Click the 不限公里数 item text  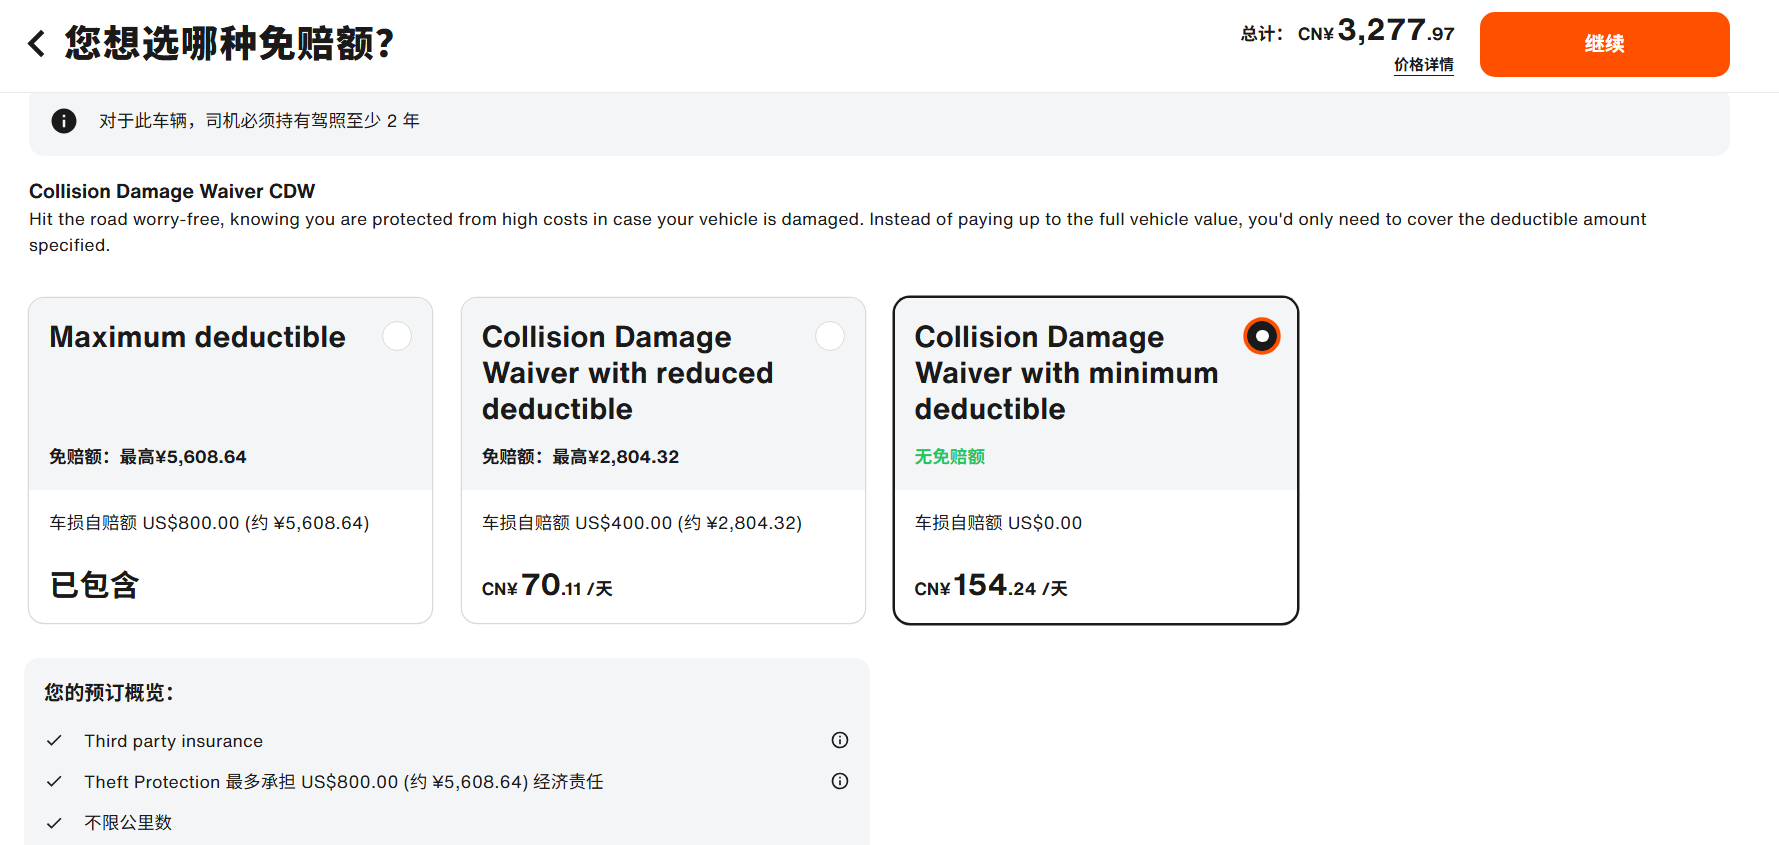coord(128,823)
